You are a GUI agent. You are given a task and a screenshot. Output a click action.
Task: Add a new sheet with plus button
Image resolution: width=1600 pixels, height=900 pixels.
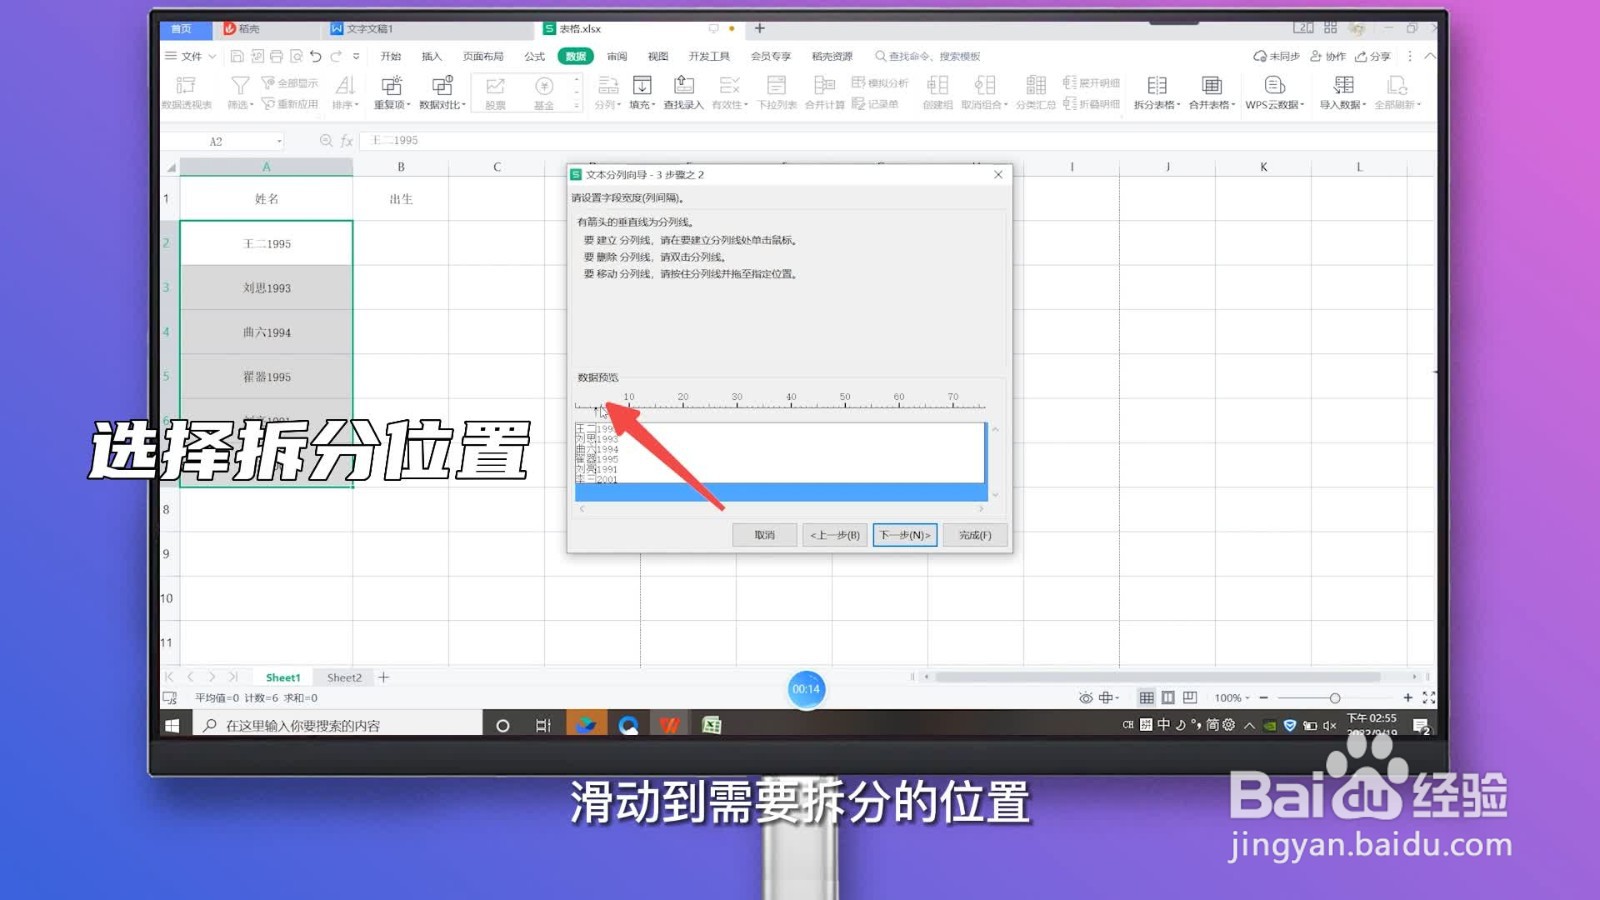point(383,677)
